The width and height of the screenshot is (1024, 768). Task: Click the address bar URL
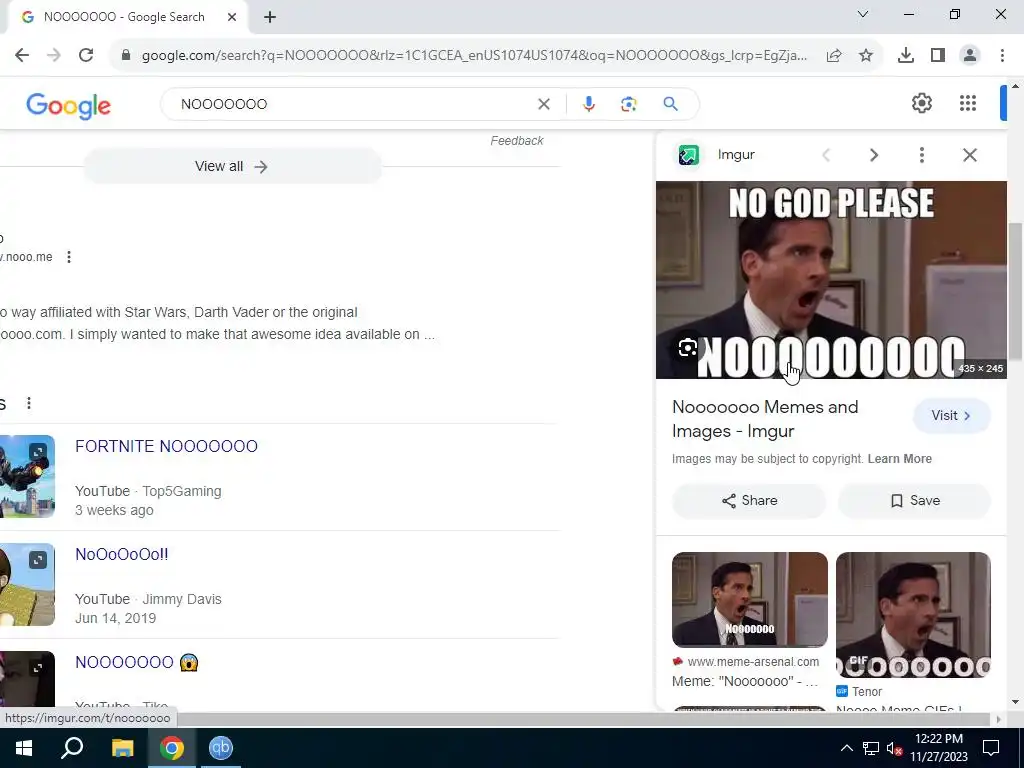(474, 56)
